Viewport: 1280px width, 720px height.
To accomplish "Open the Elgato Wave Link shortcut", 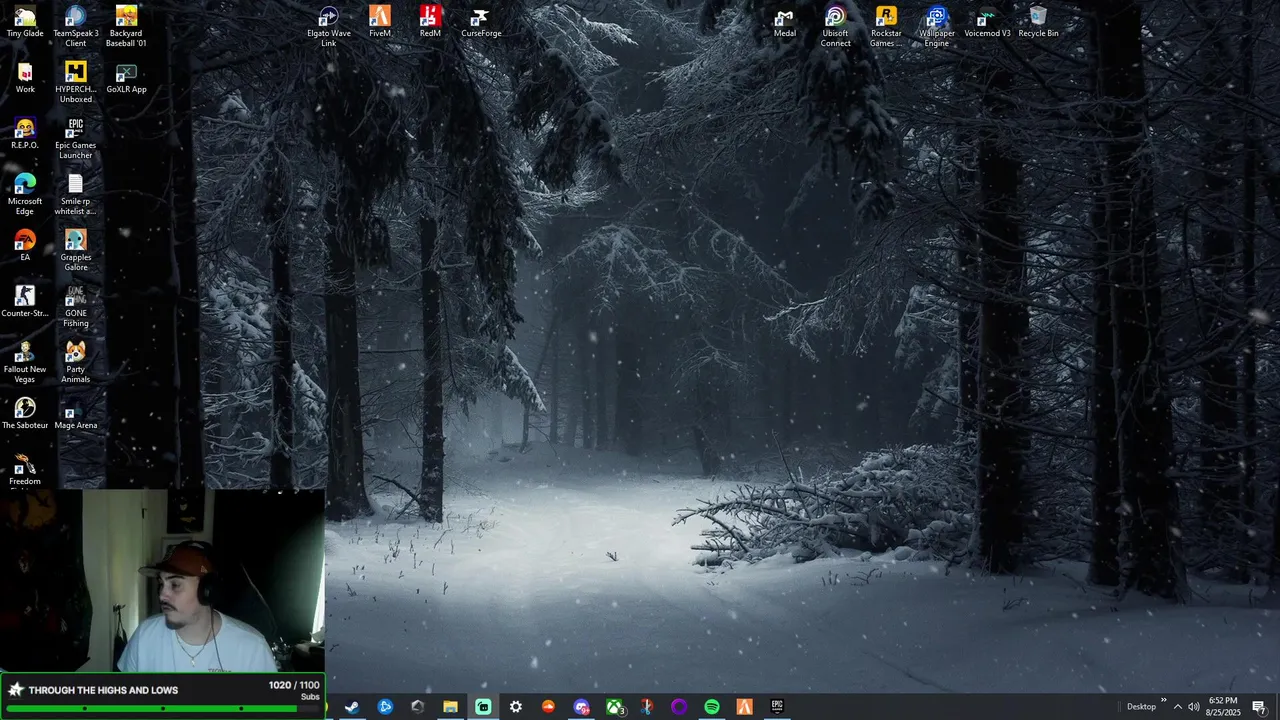I will tap(329, 26).
